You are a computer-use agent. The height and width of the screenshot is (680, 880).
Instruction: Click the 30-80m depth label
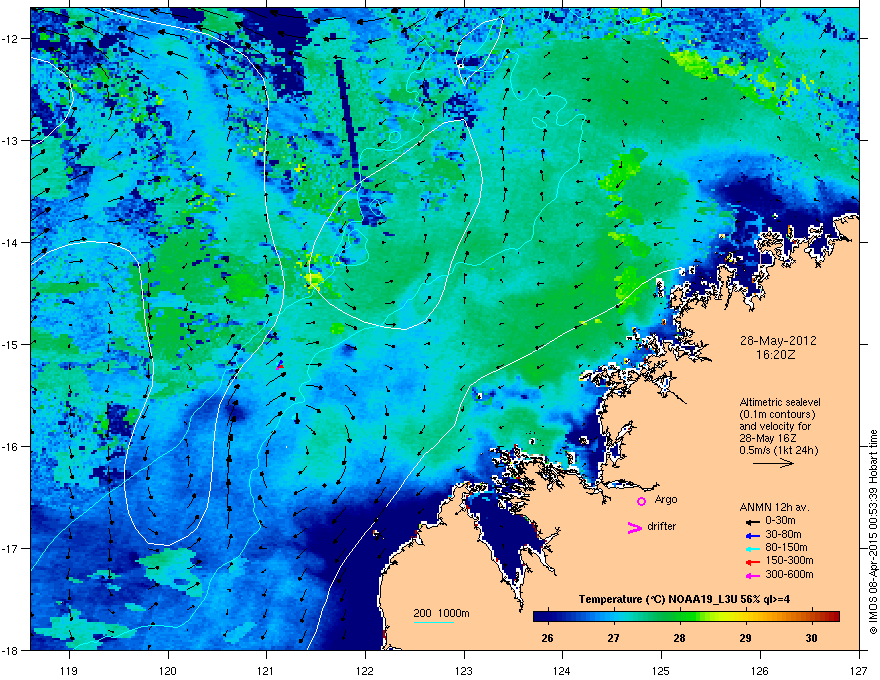point(783,535)
